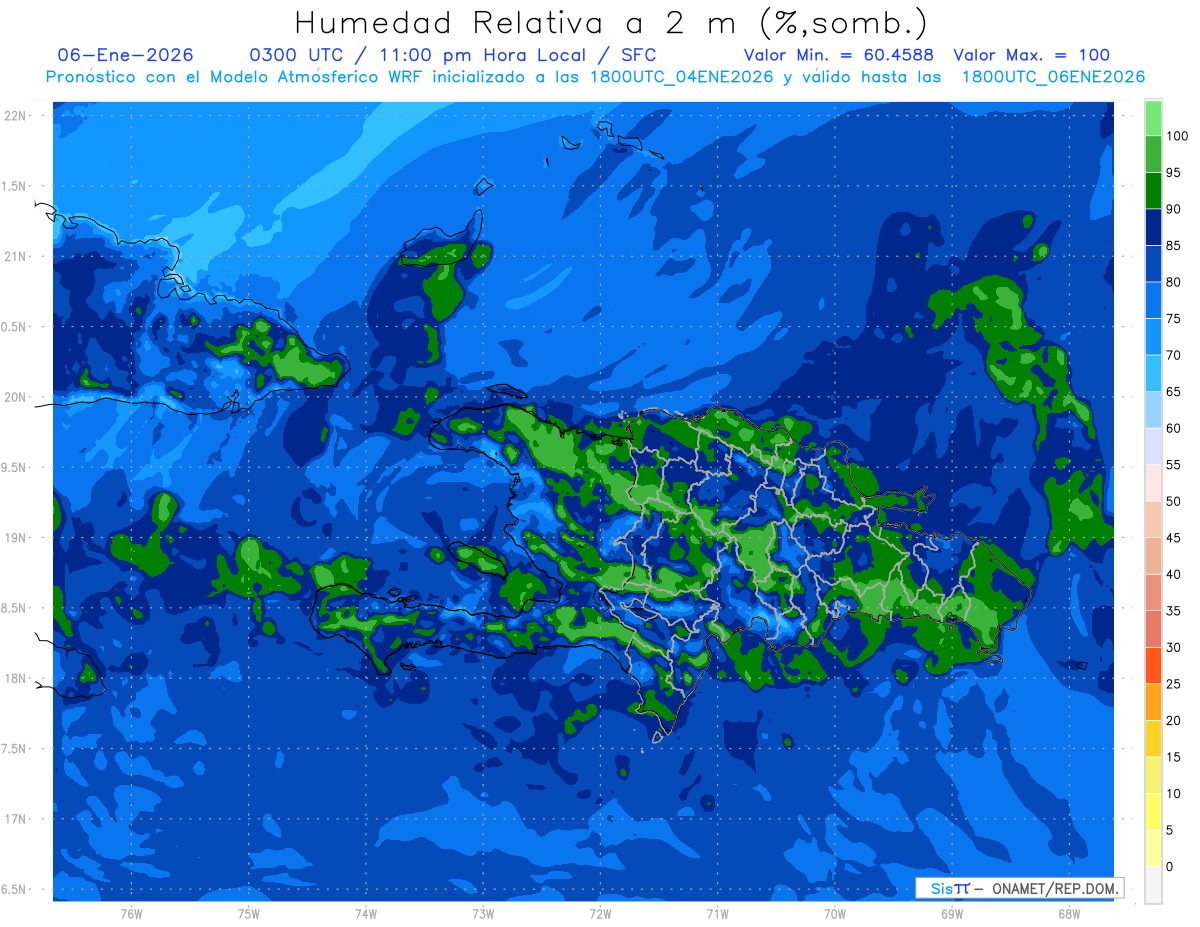Click the legend band between 45 and 50

pos(1153,520)
